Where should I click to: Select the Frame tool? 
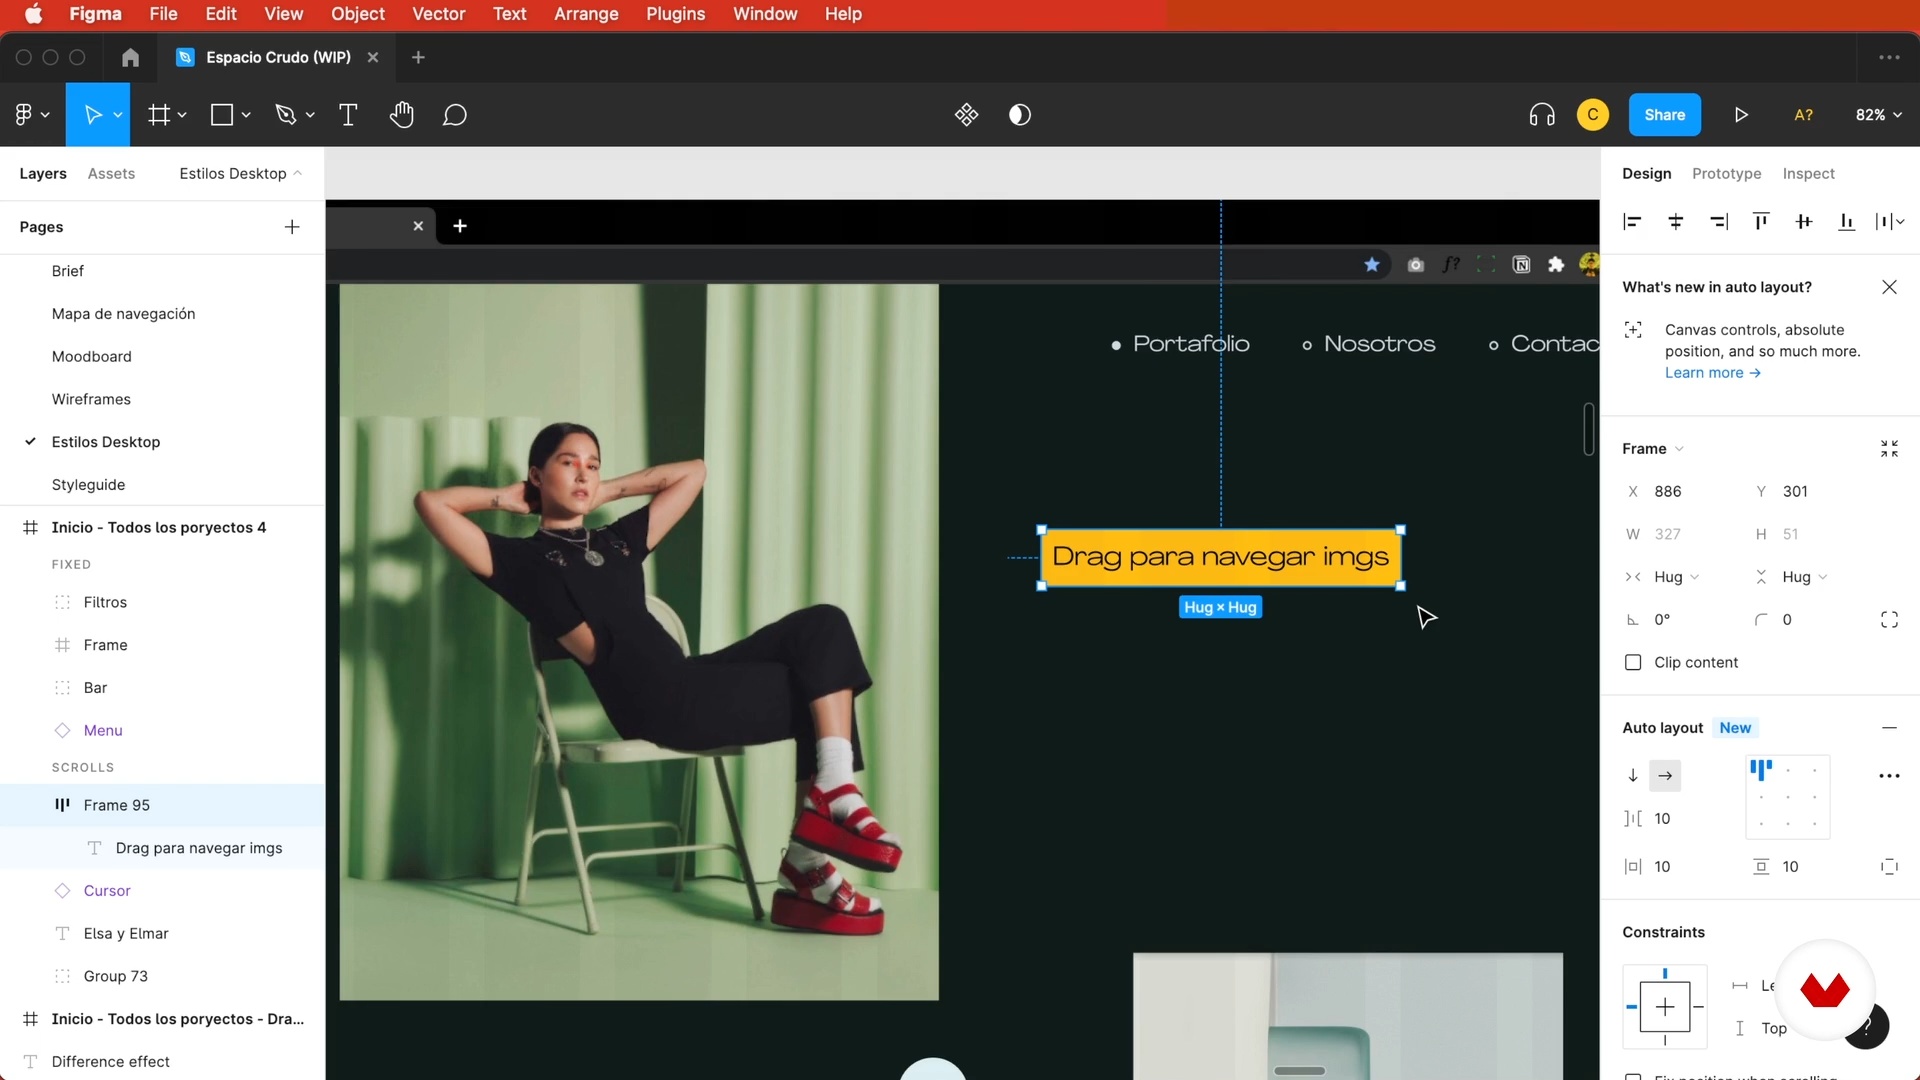[158, 115]
